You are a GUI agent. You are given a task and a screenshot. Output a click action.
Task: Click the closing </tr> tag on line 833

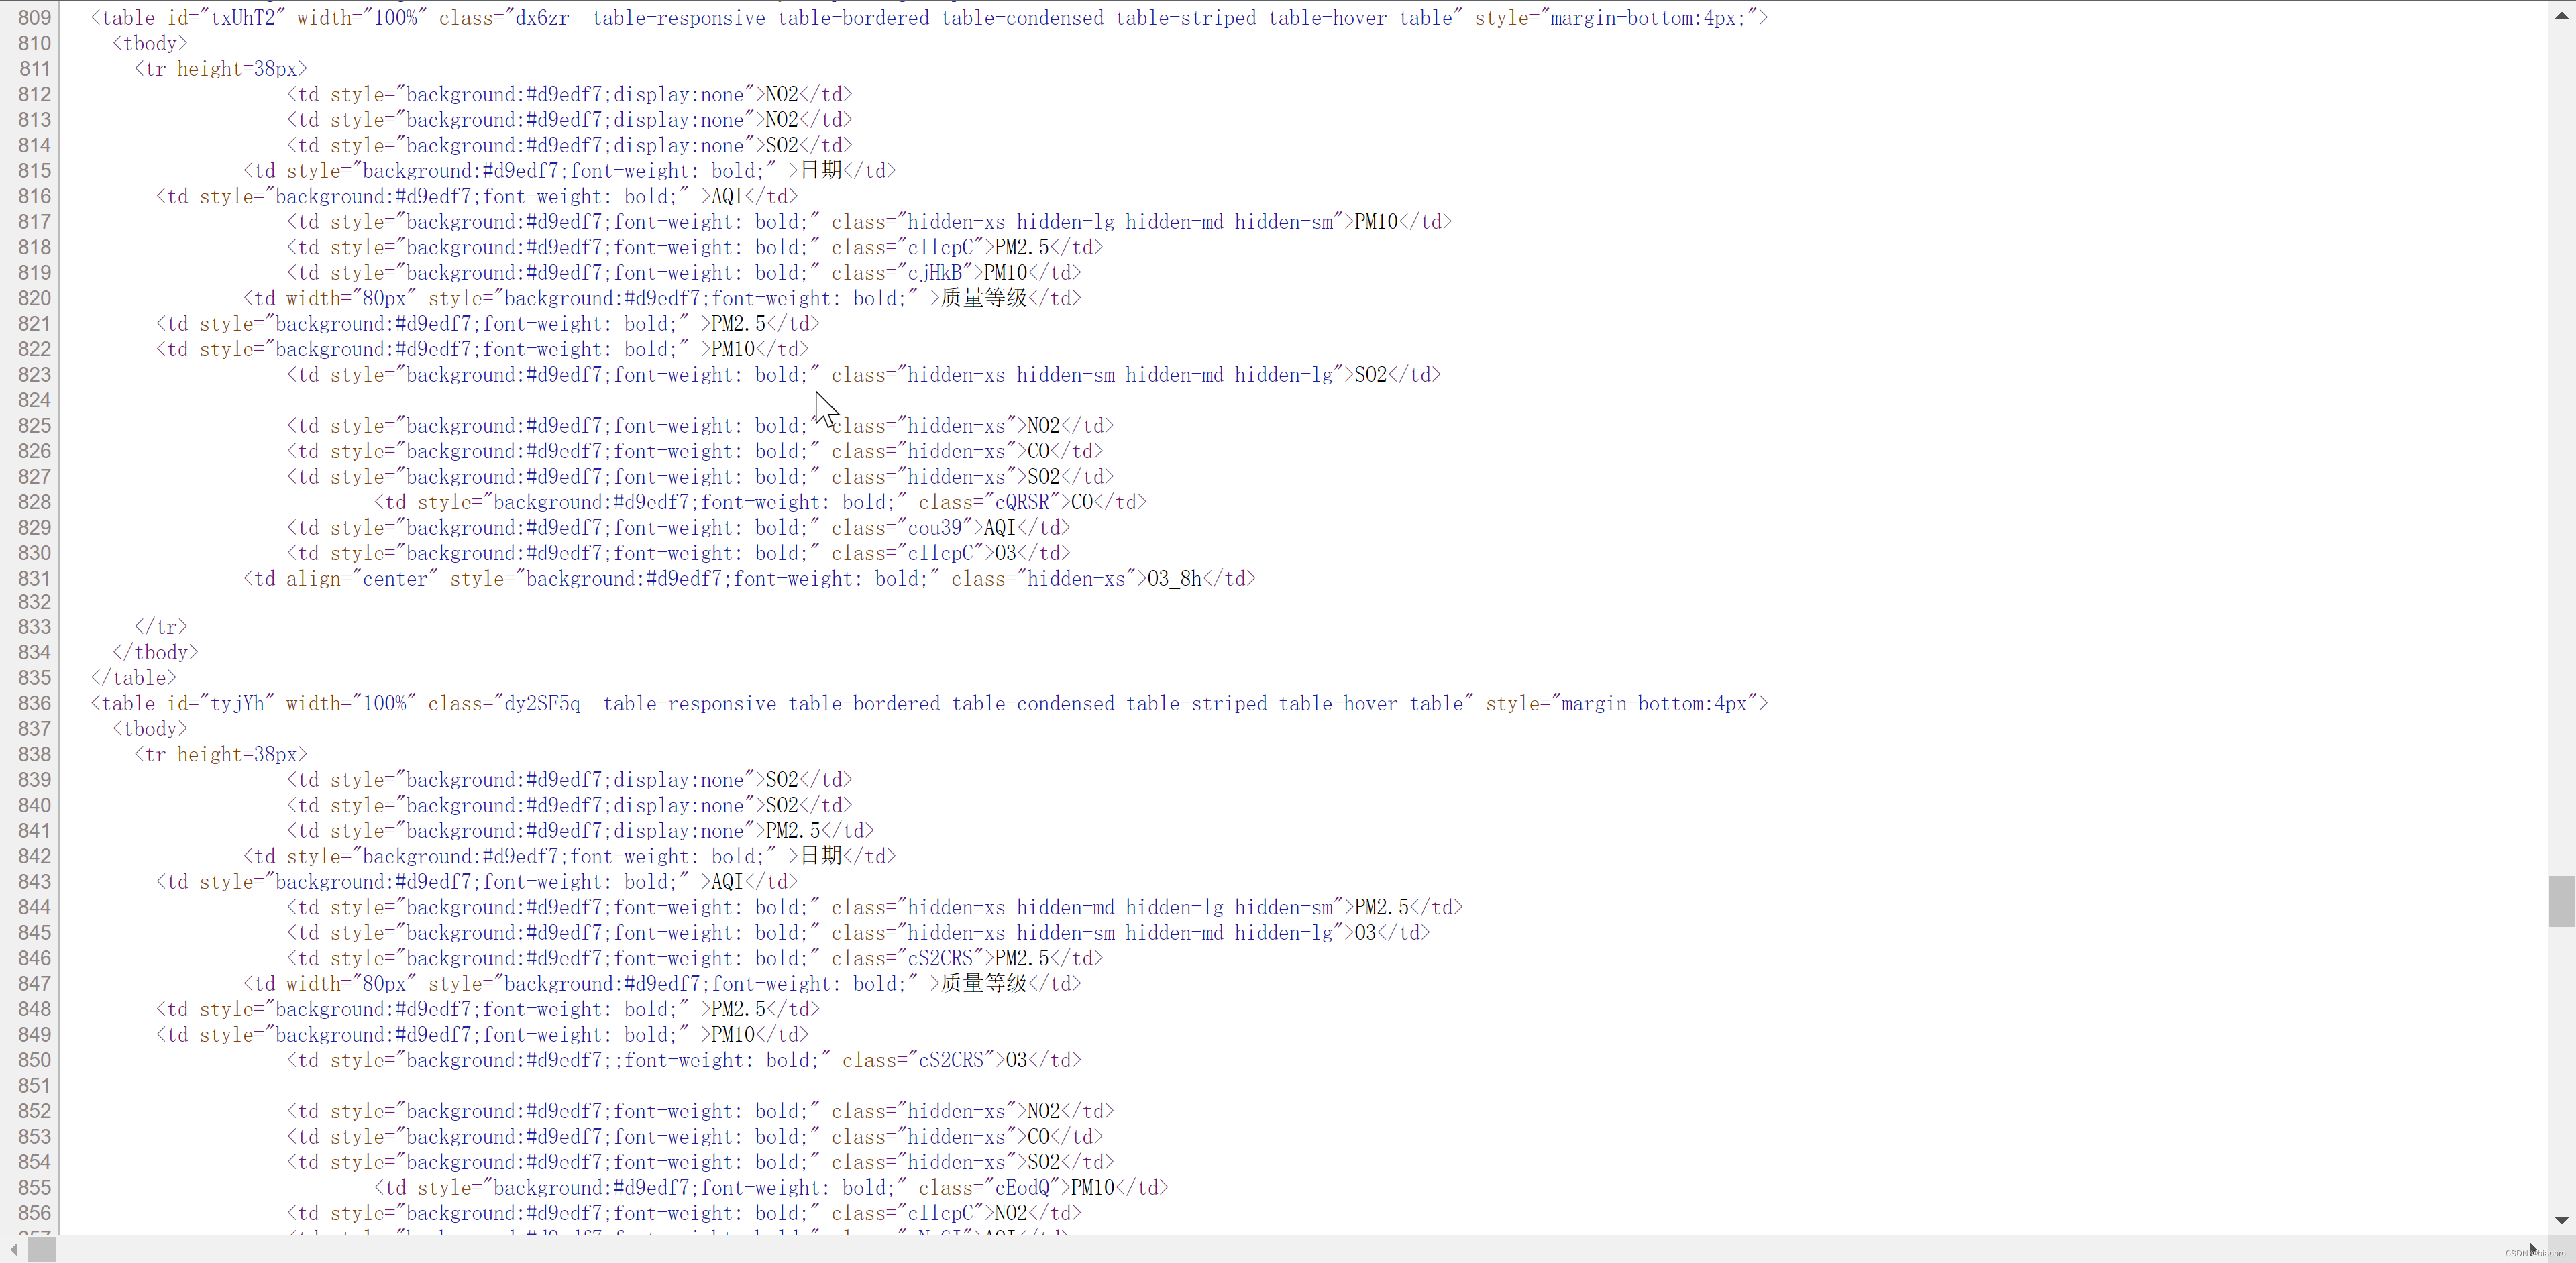(161, 627)
